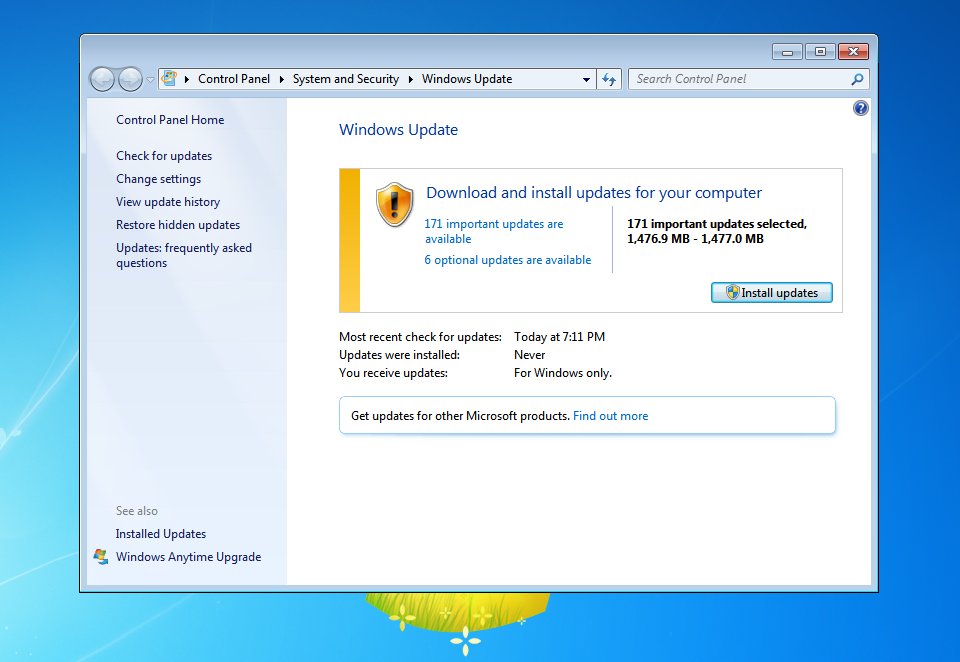Screen dimensions: 960x662
Task: Maximize the Windows Update window
Action: (820, 52)
